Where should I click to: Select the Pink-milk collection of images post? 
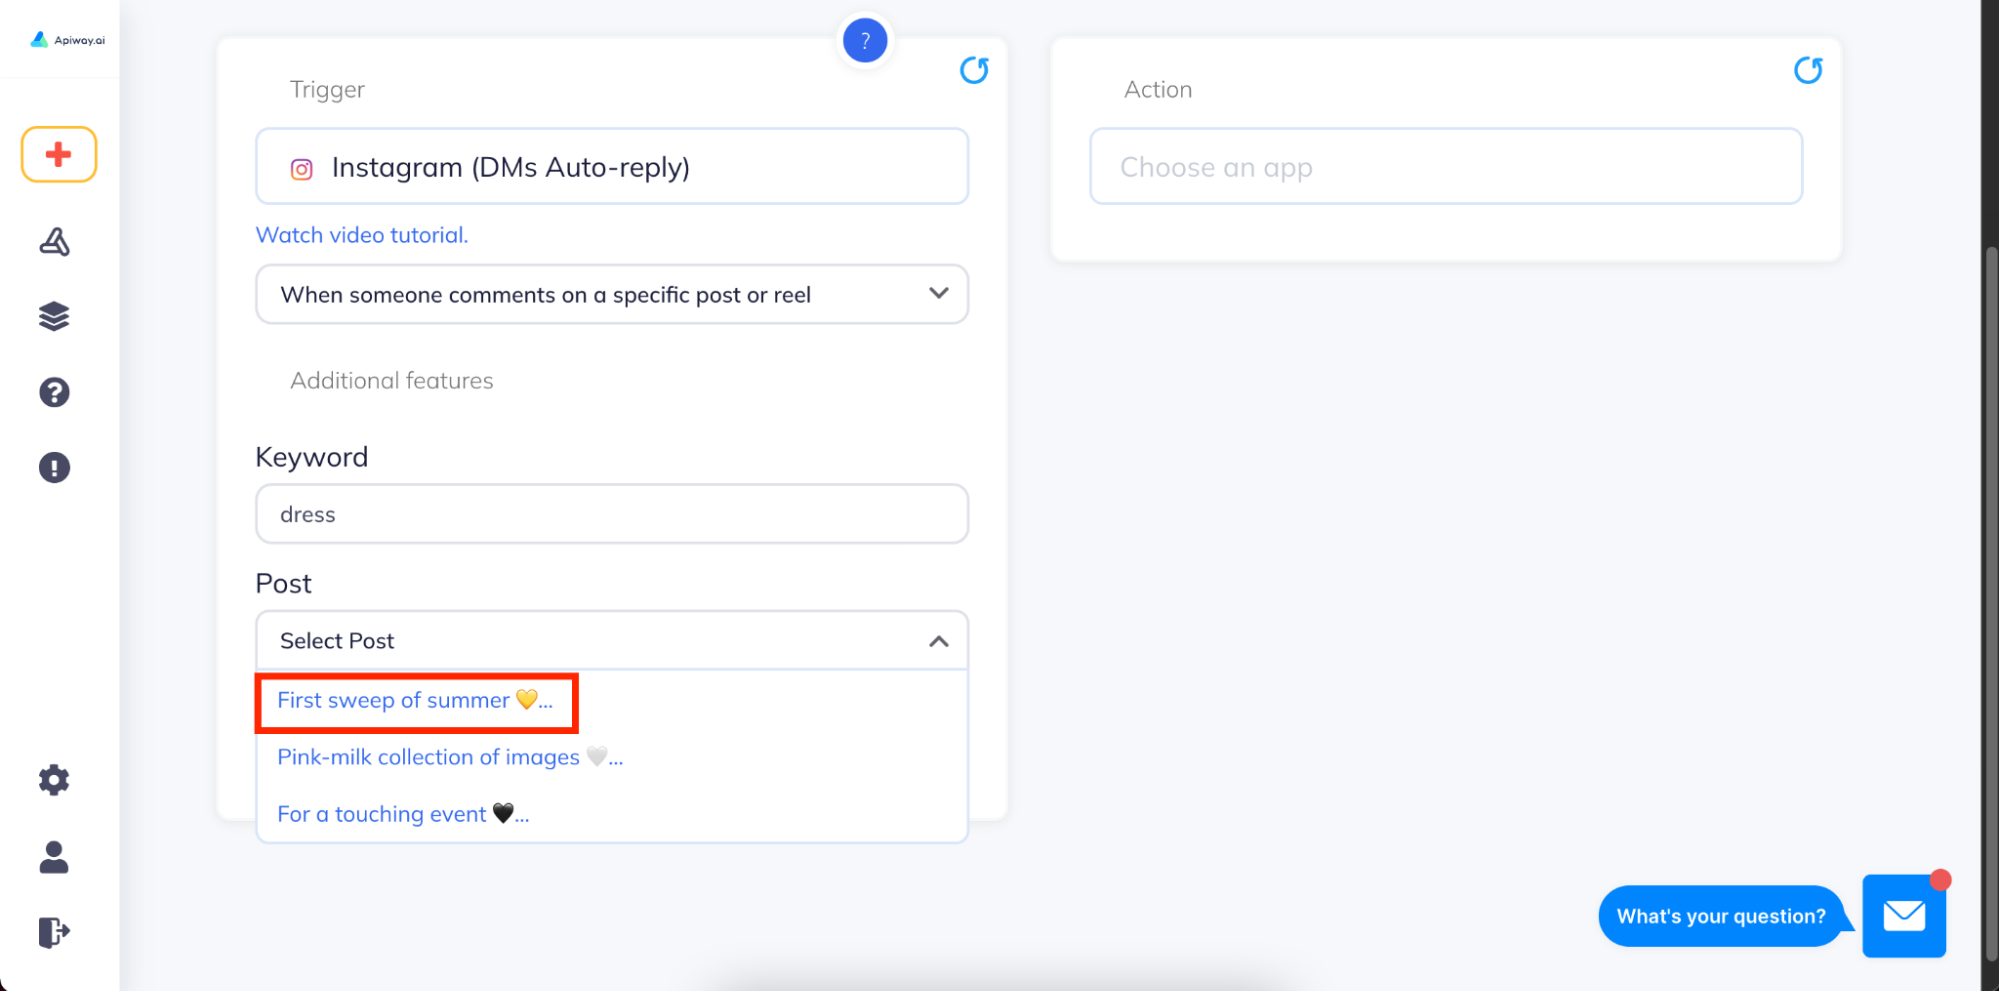tap(450, 757)
